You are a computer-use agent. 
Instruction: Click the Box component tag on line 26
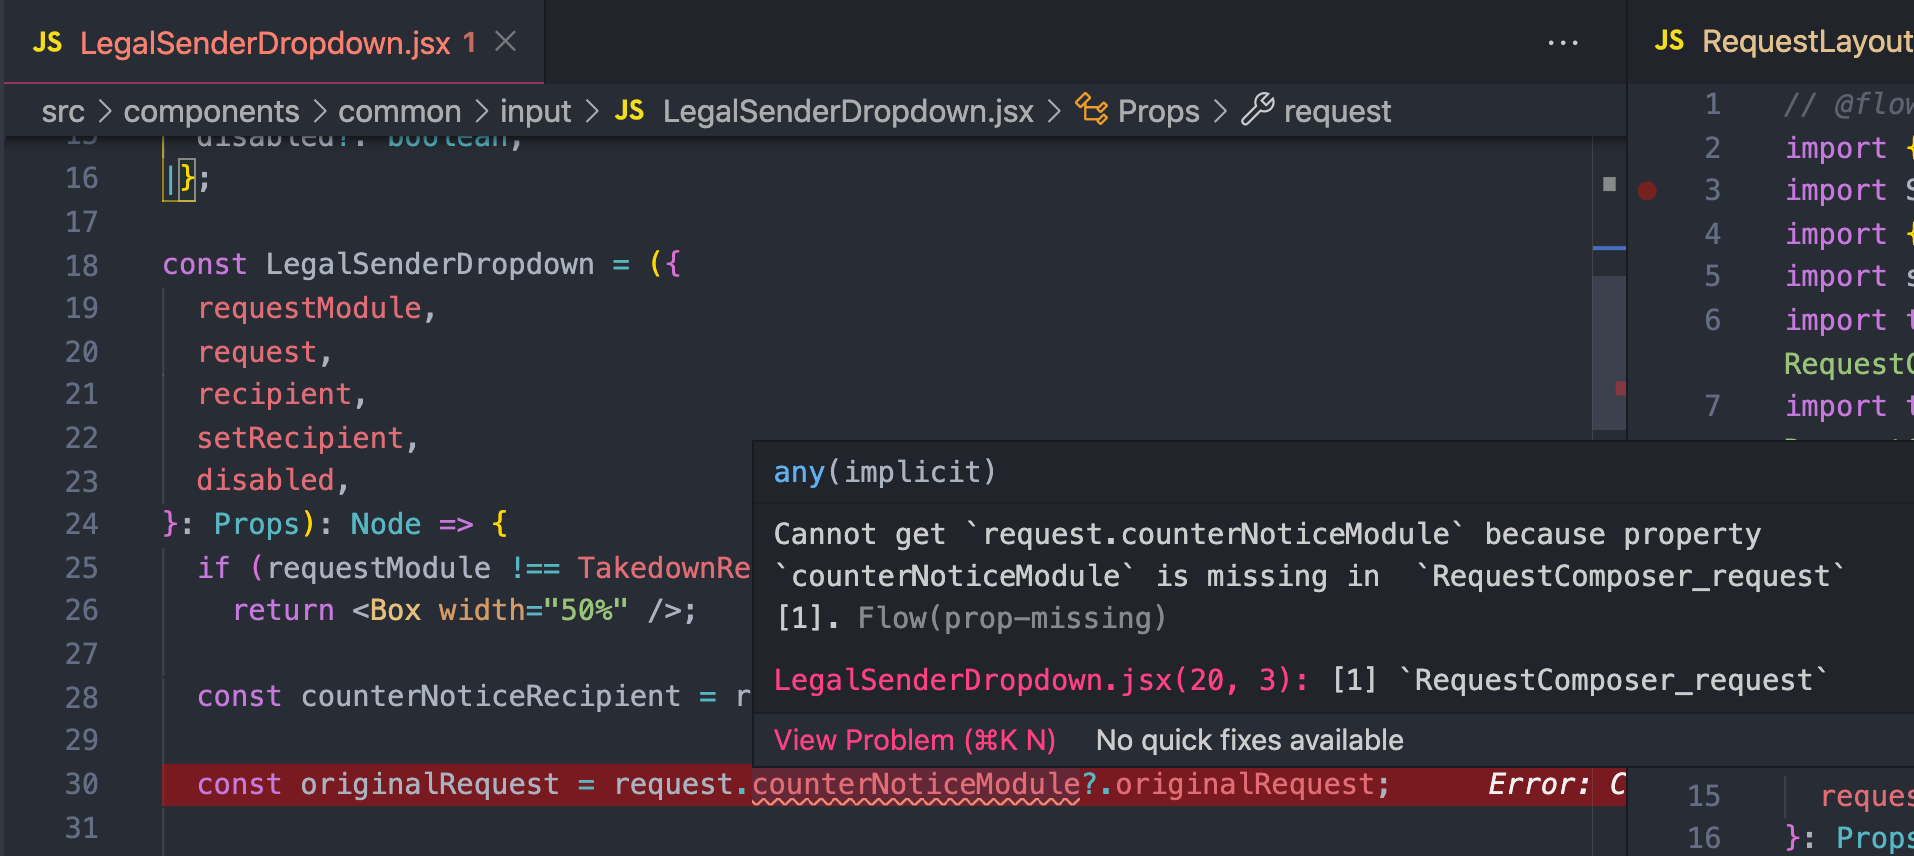(395, 610)
